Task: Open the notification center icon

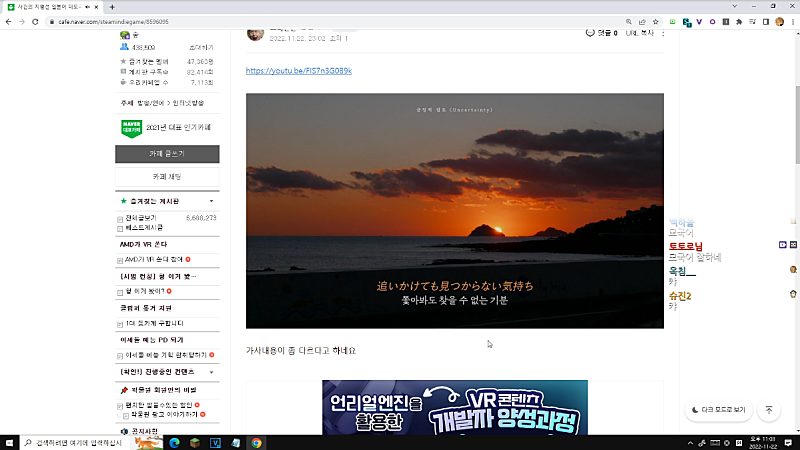Action: (x=788, y=443)
